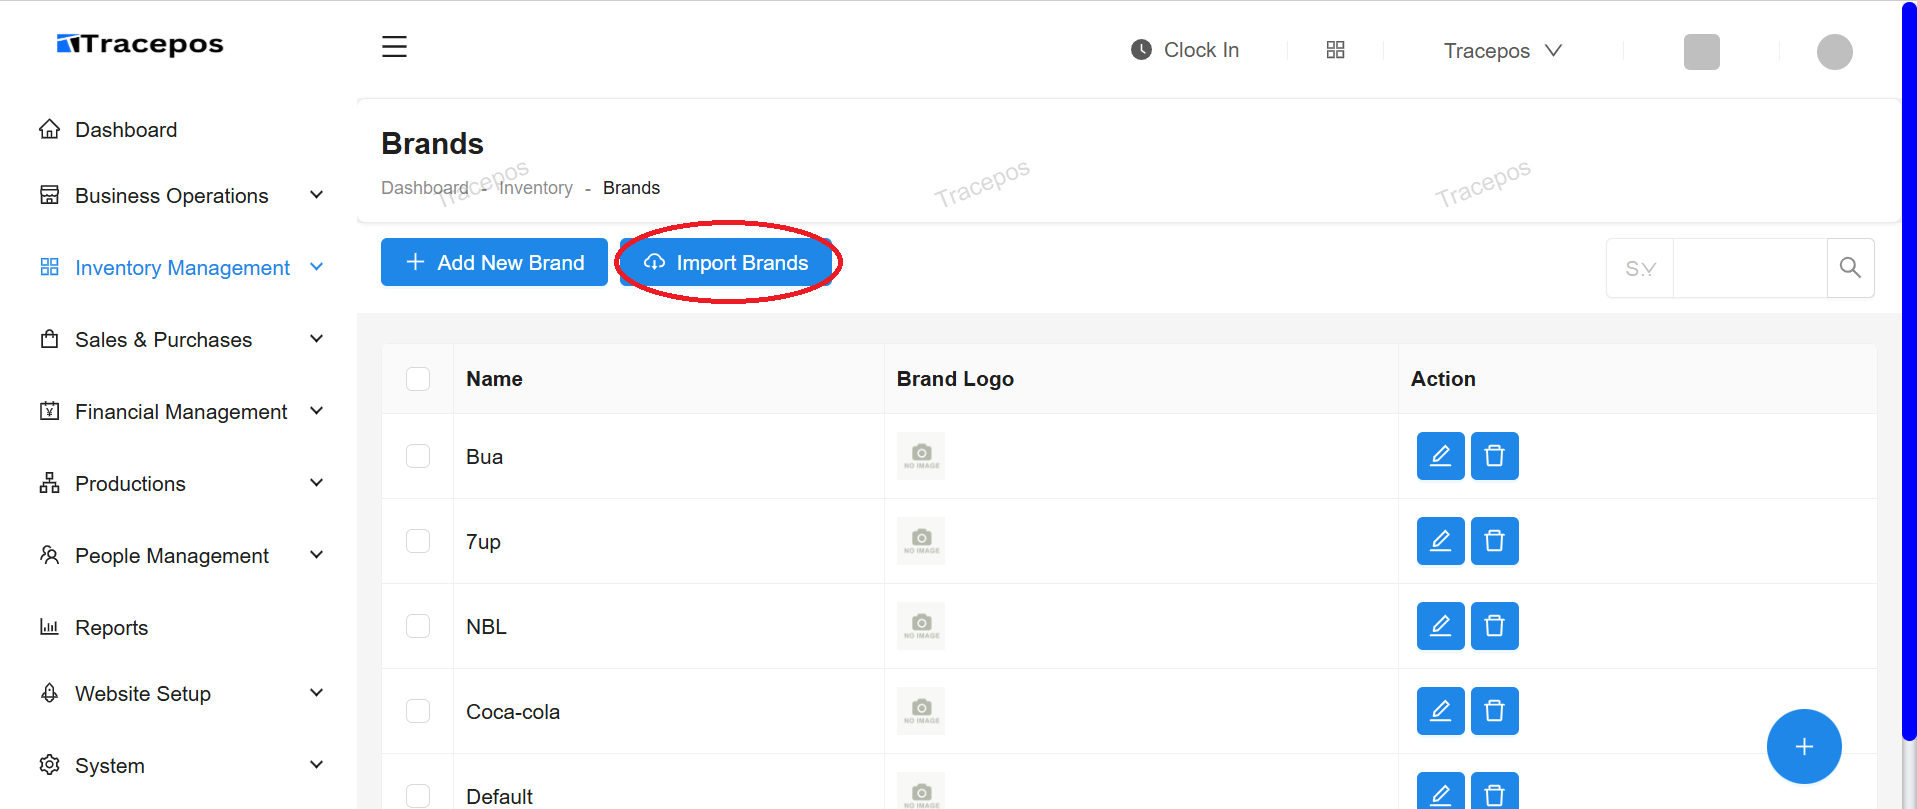Delete the Coca-cola brand

[1494, 711]
